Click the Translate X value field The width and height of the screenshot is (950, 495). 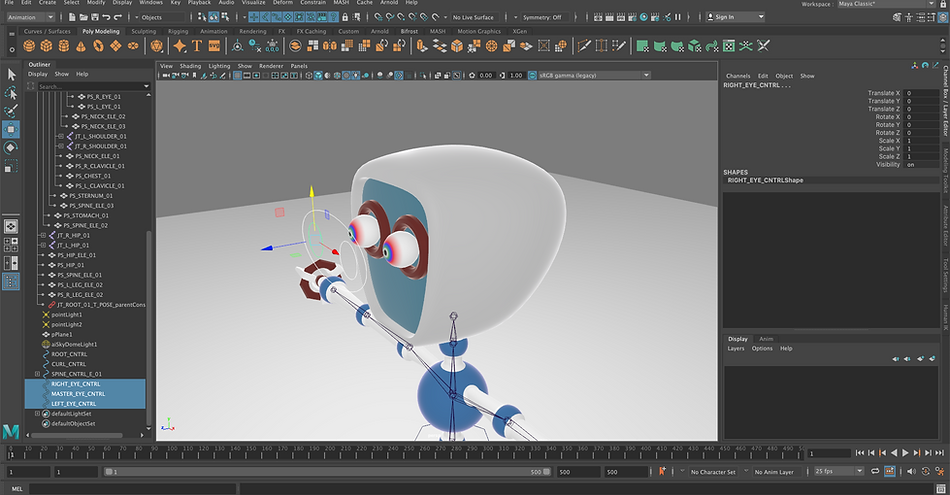[922, 93]
